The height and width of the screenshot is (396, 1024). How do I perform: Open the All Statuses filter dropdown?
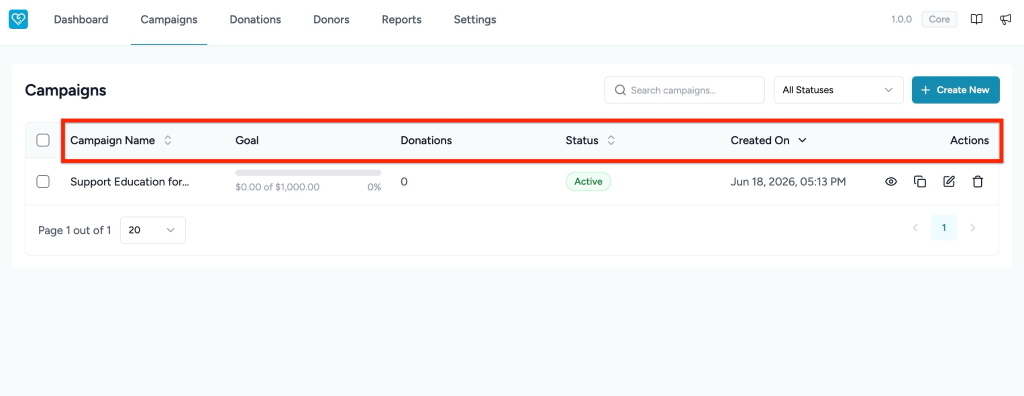click(x=839, y=90)
